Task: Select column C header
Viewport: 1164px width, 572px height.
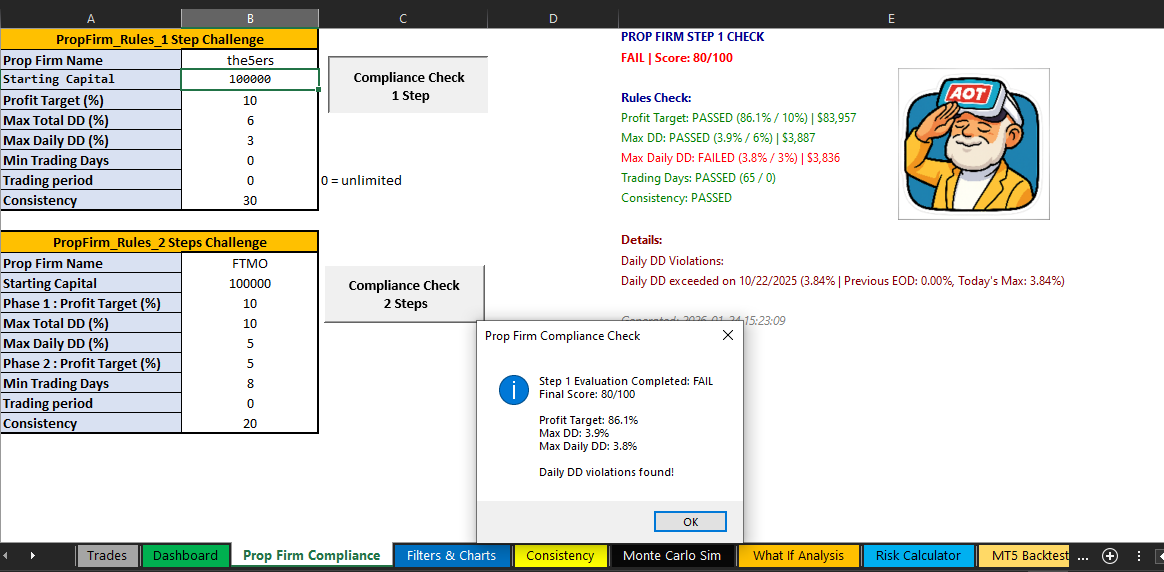Action: tap(403, 19)
